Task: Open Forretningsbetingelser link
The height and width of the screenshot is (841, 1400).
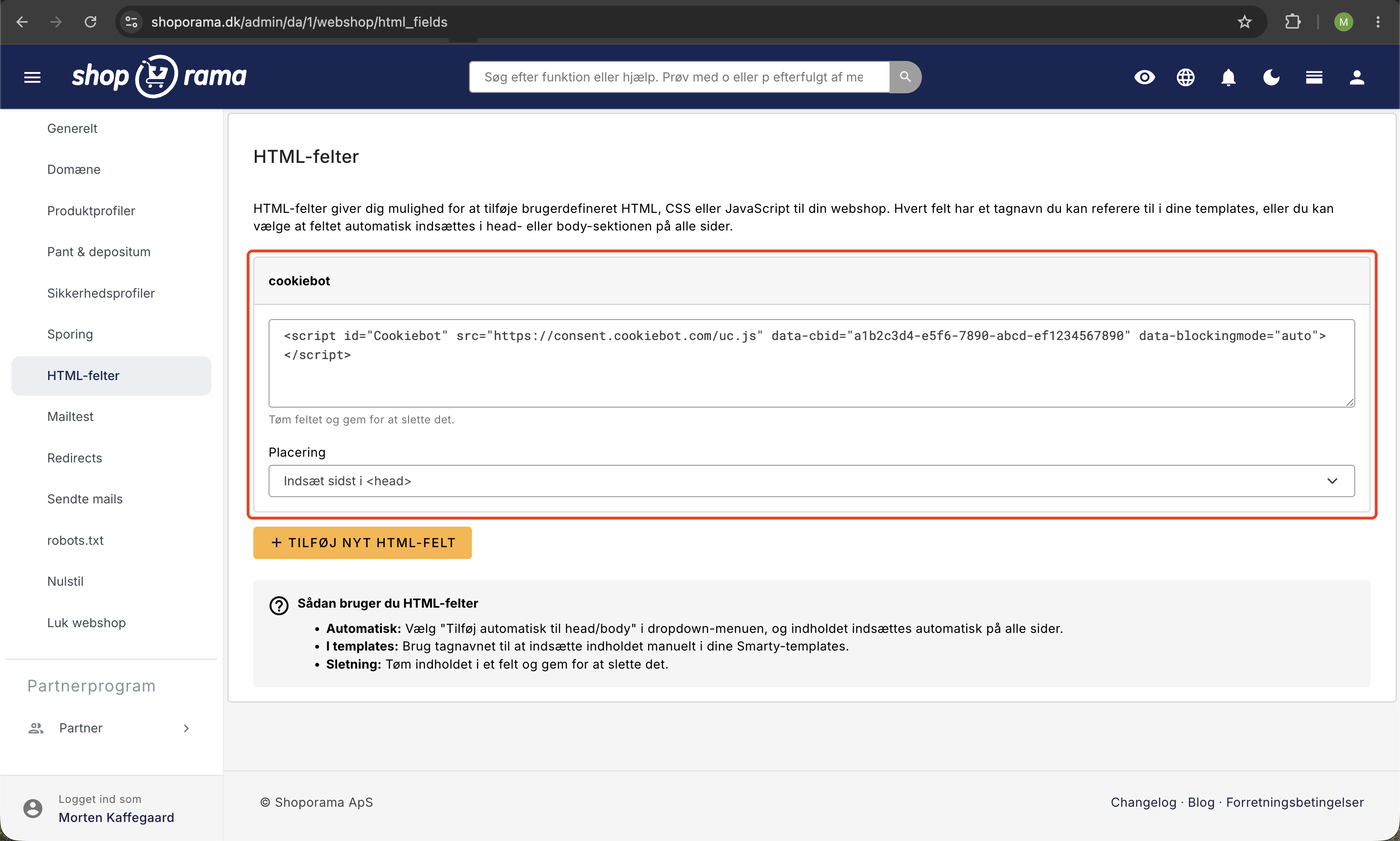Action: (x=1295, y=802)
